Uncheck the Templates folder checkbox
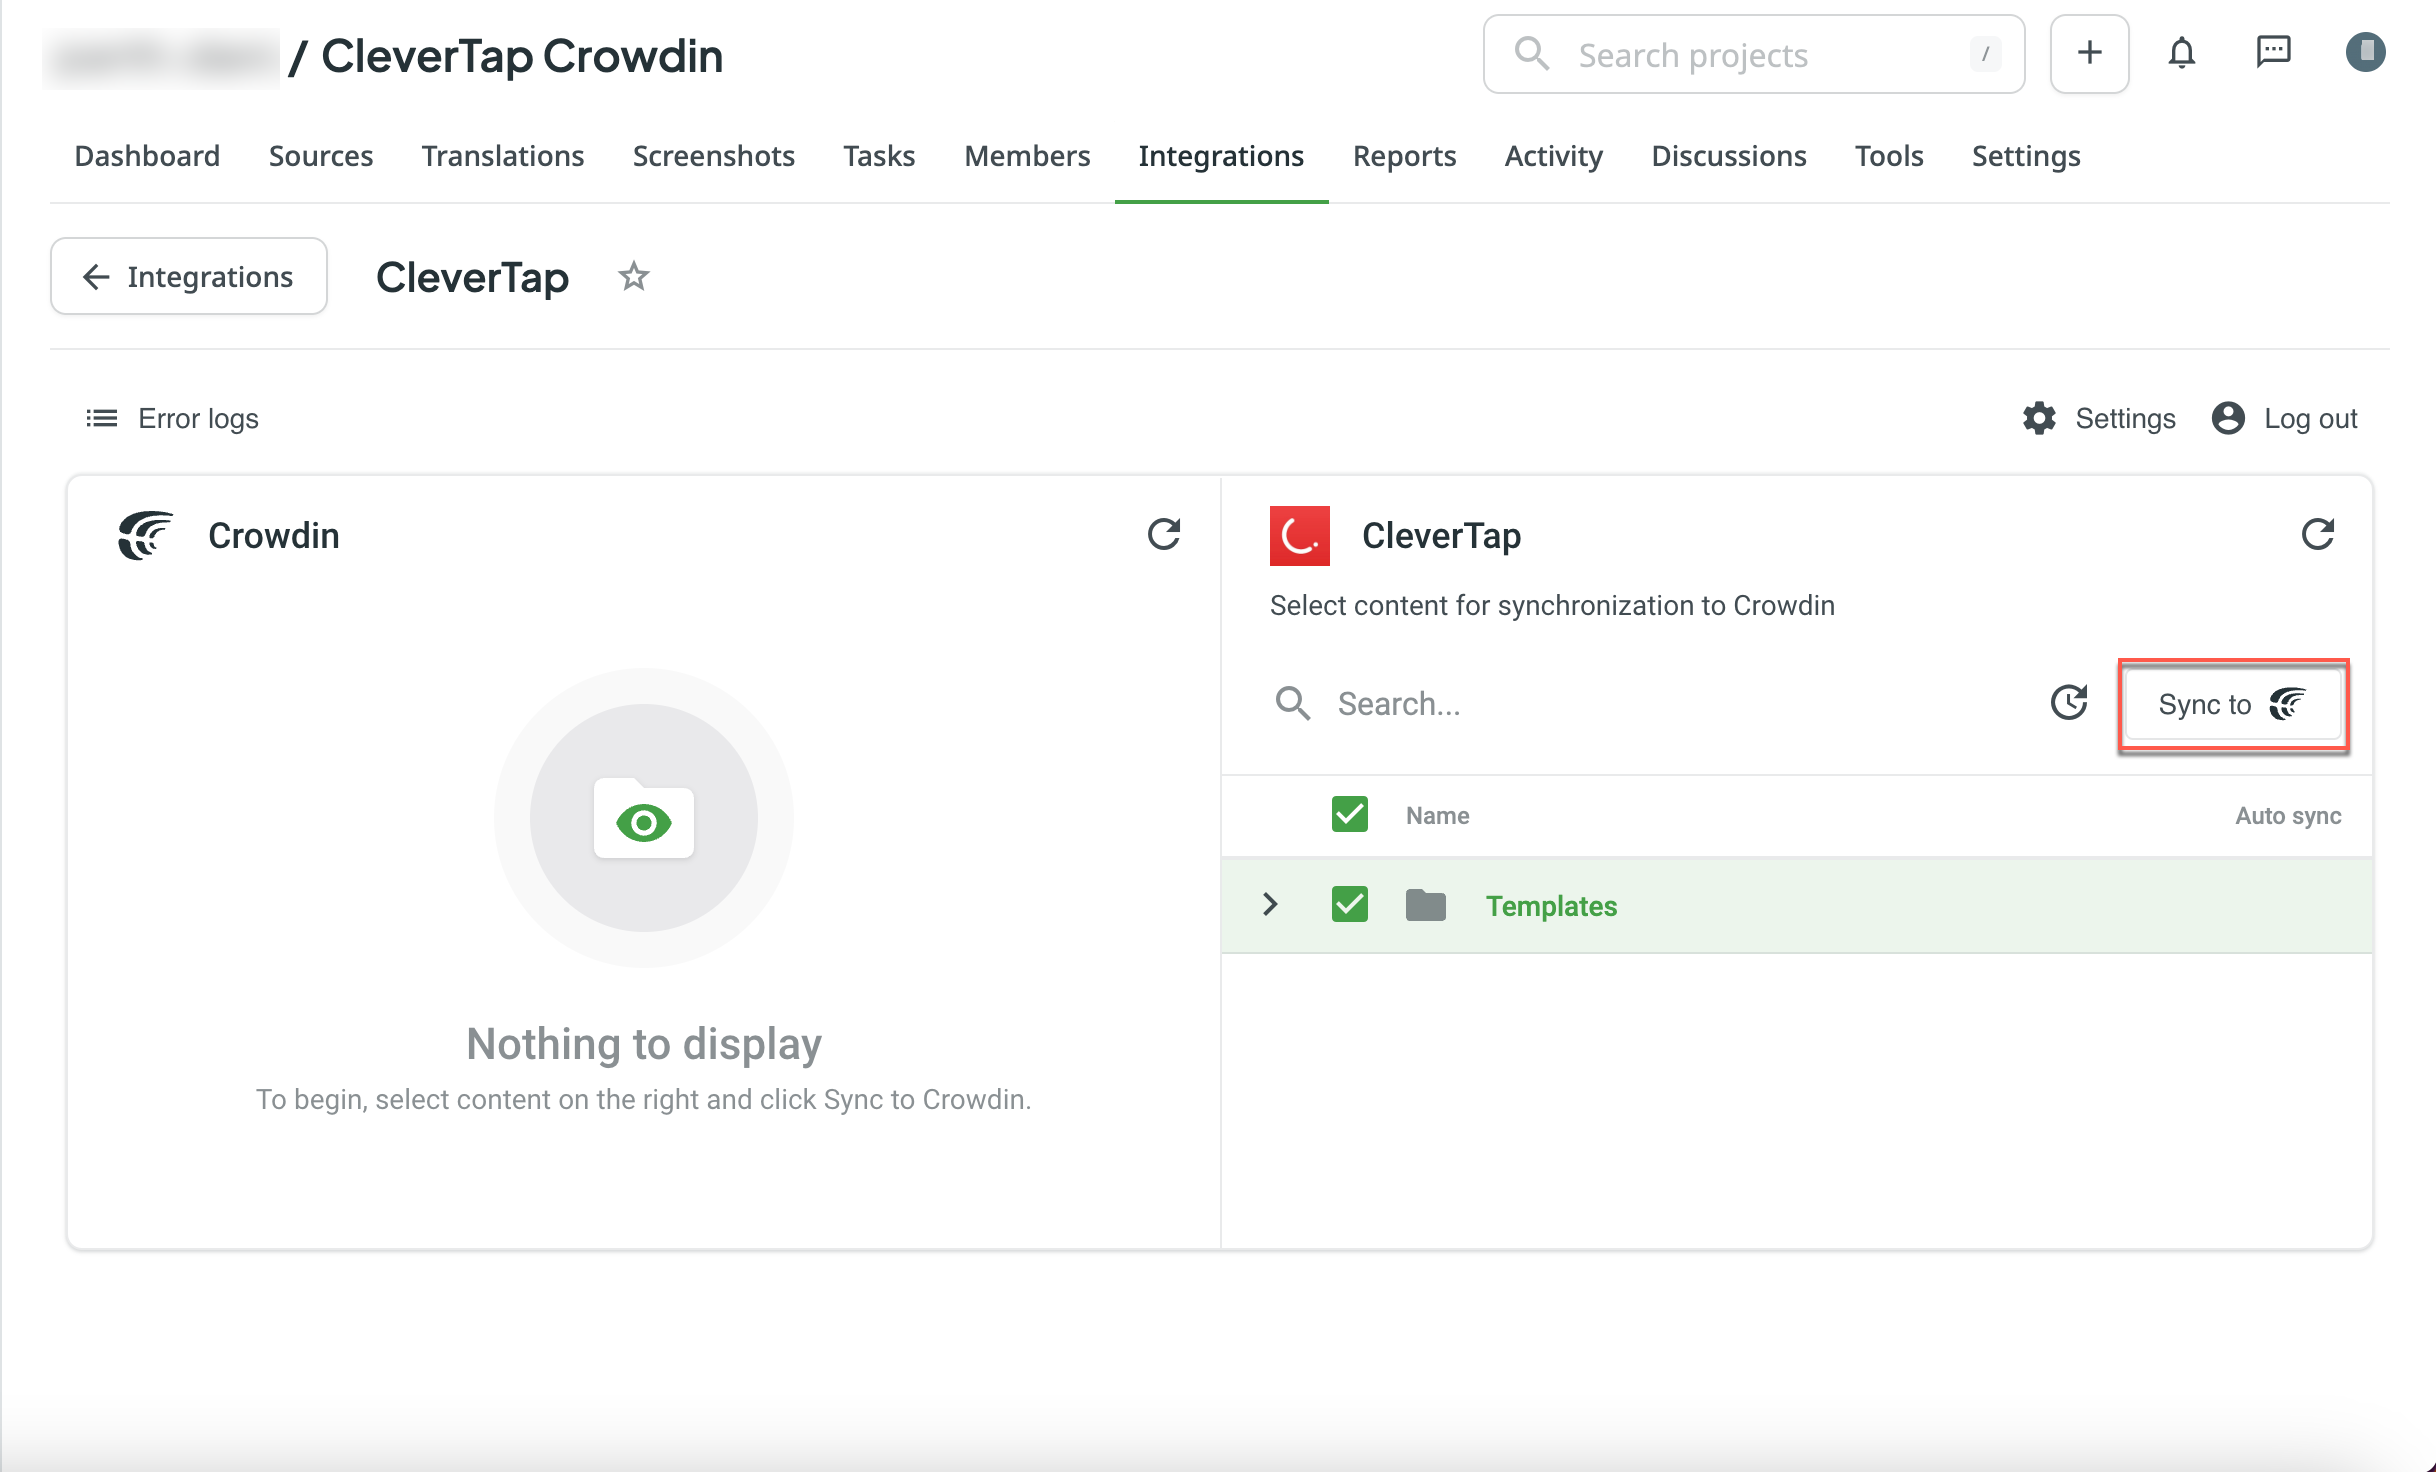The height and width of the screenshot is (1472, 2436). tap(1349, 904)
